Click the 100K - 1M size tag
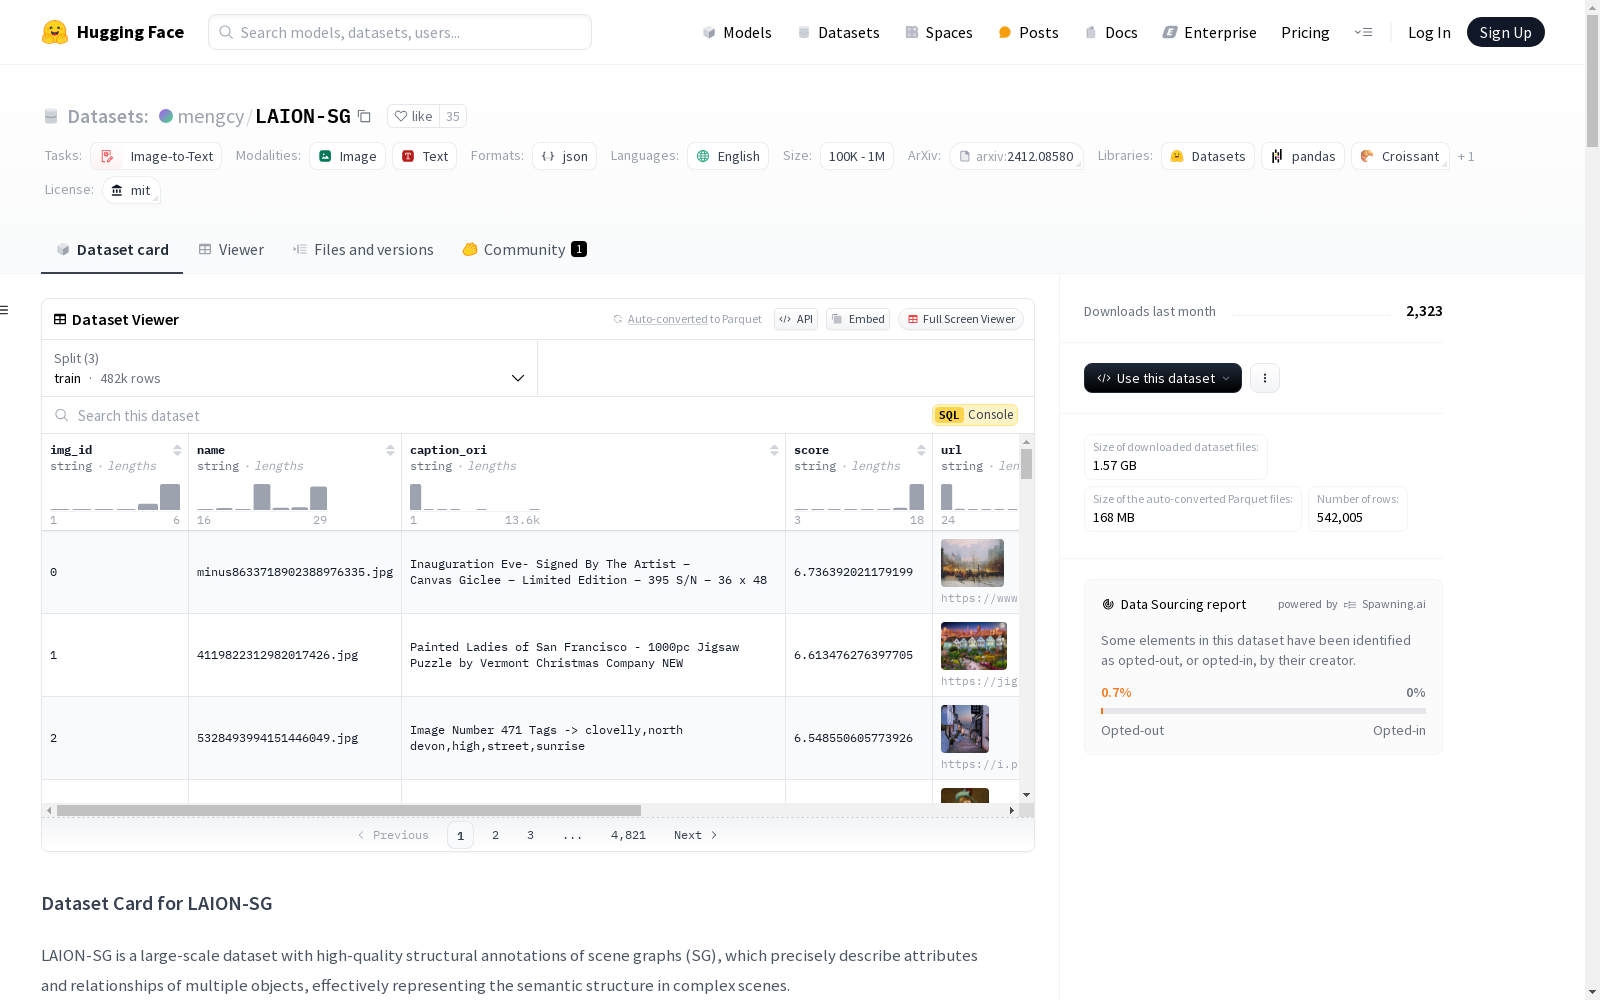 click(x=857, y=156)
